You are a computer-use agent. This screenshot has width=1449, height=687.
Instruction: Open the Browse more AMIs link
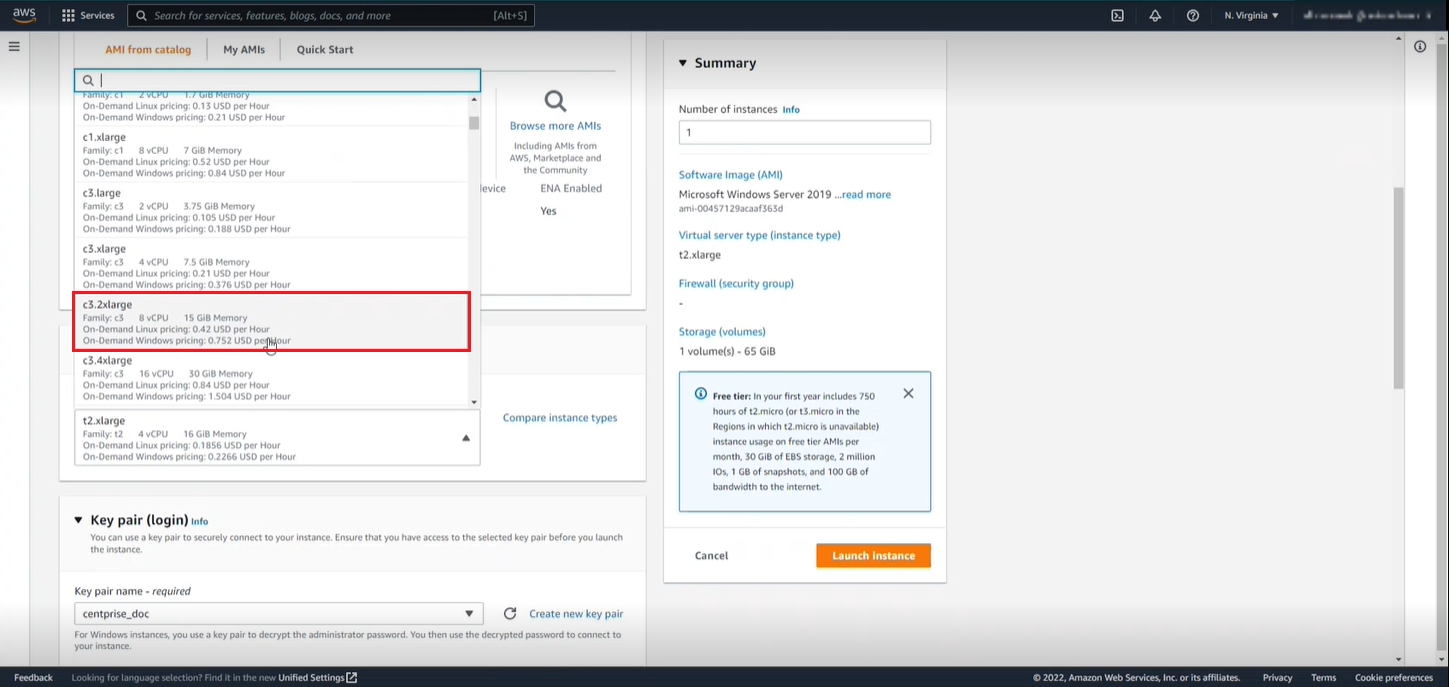point(555,126)
